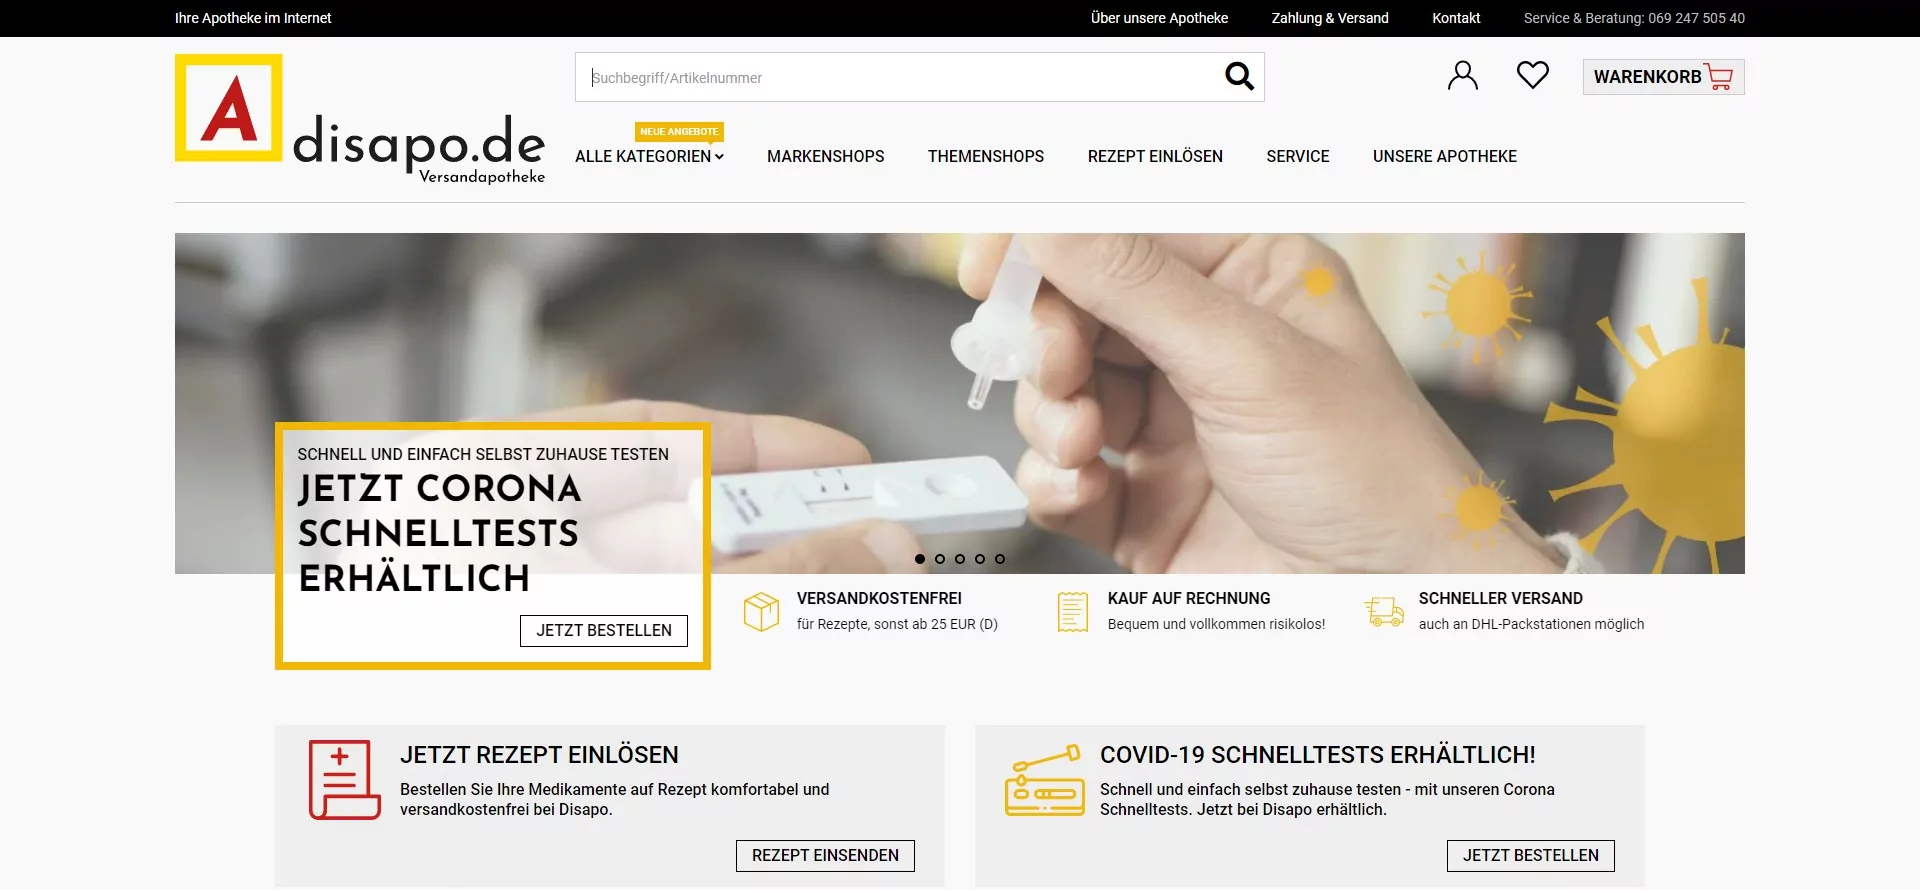Expand the Alle Kategorien dropdown
Image resolution: width=1920 pixels, height=890 pixels.
pos(649,156)
